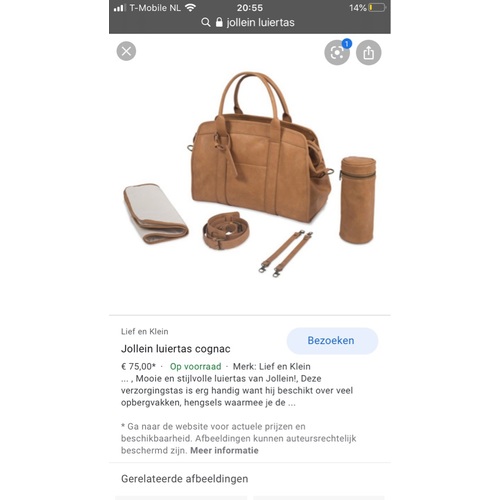
Task: Tap the 20:55 clock in status bar
Action: pos(250,8)
